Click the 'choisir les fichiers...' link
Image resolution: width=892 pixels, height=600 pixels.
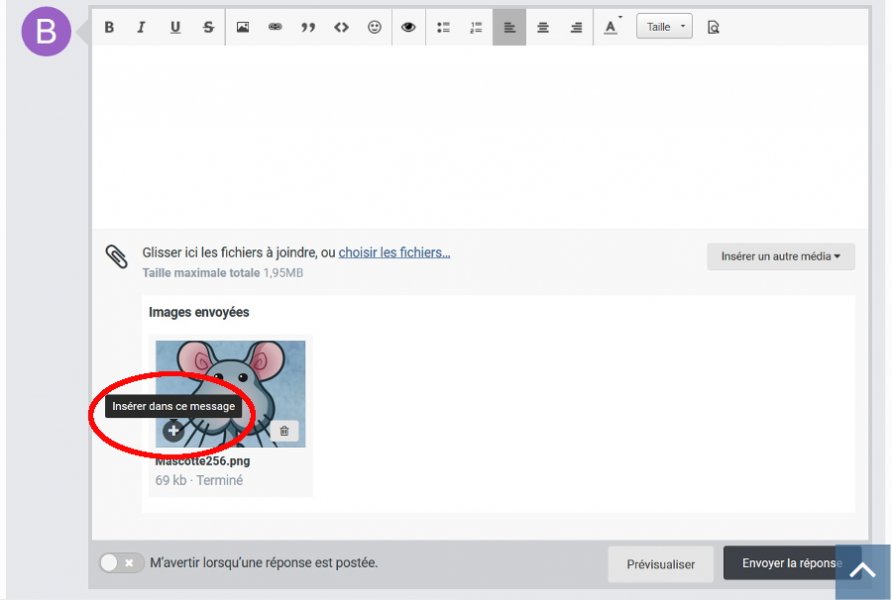[x=394, y=253]
